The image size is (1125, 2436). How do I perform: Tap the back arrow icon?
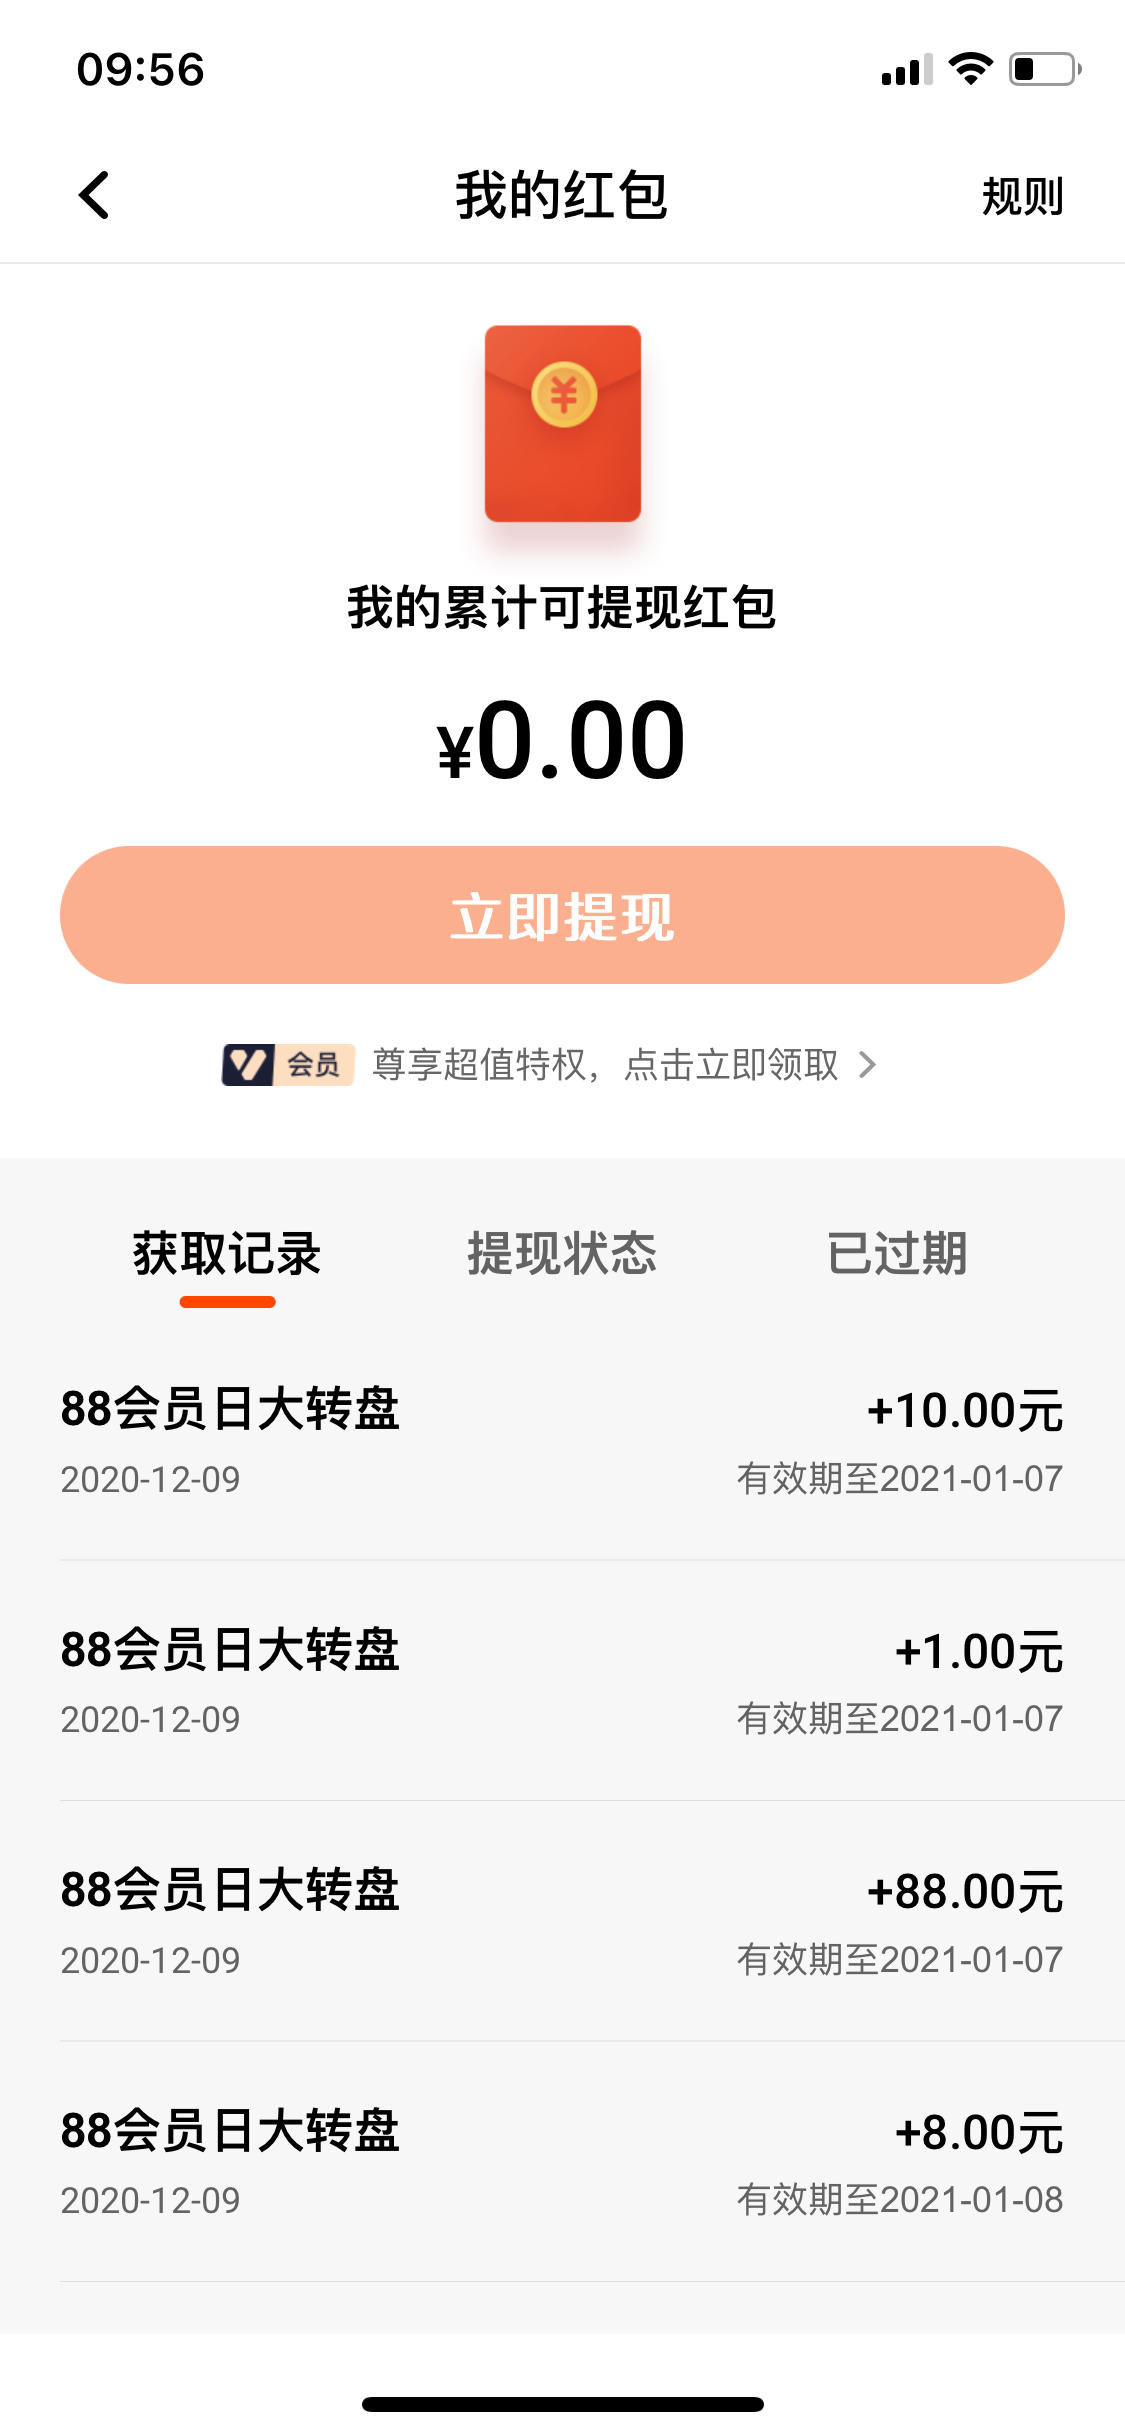pyautogui.click(x=94, y=195)
